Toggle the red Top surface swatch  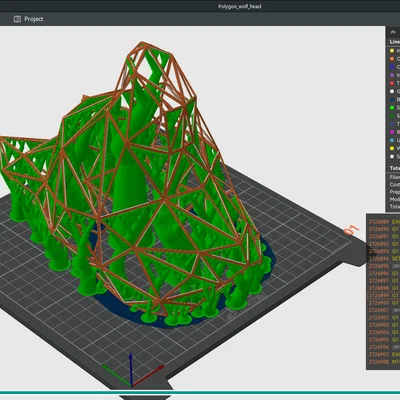pos(392,83)
